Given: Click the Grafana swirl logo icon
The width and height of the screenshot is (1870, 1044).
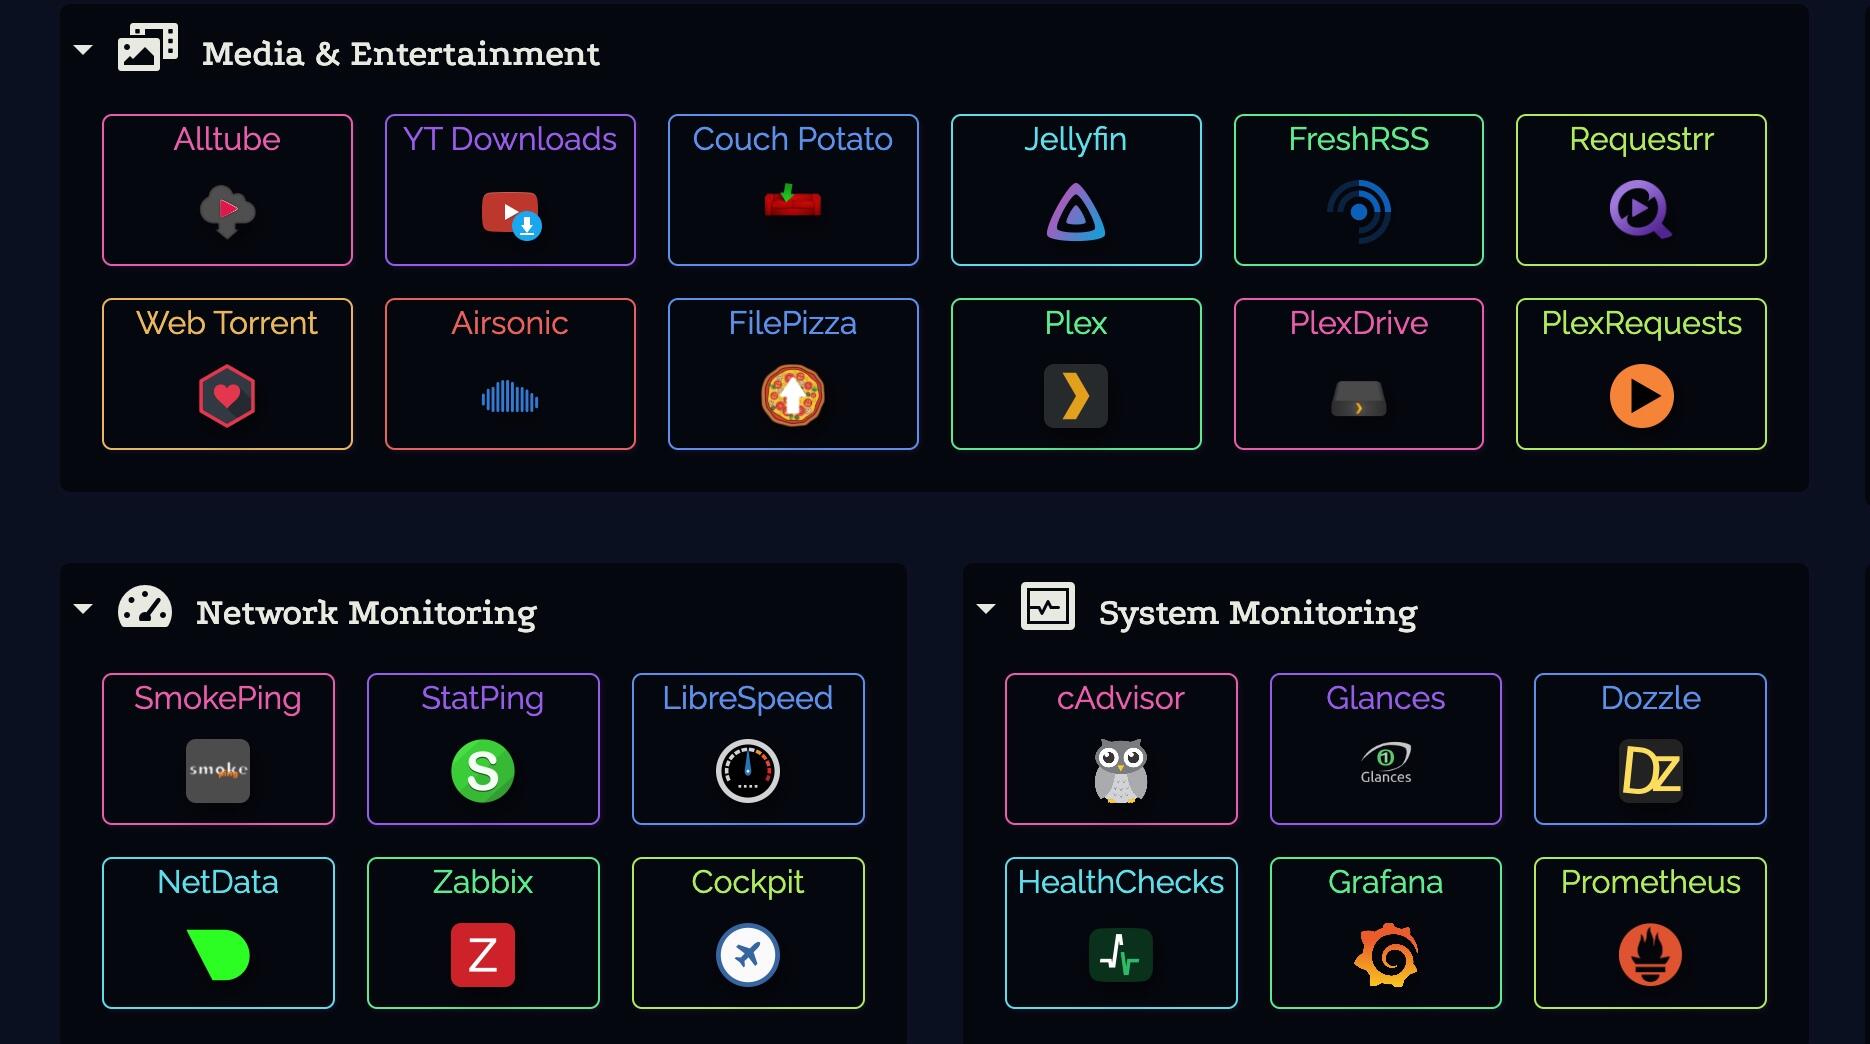Looking at the screenshot, I should pyautogui.click(x=1385, y=955).
